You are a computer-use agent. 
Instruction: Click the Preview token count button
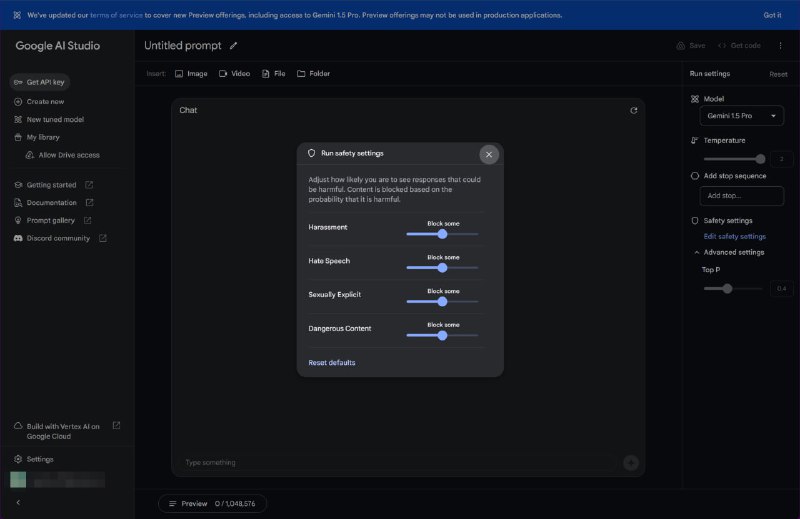212,504
